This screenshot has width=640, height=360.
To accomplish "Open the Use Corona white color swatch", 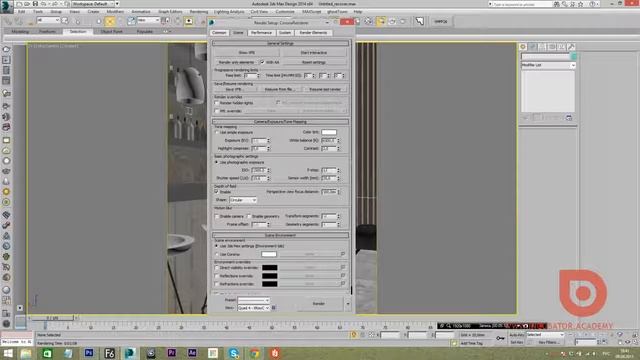I will (269, 254).
